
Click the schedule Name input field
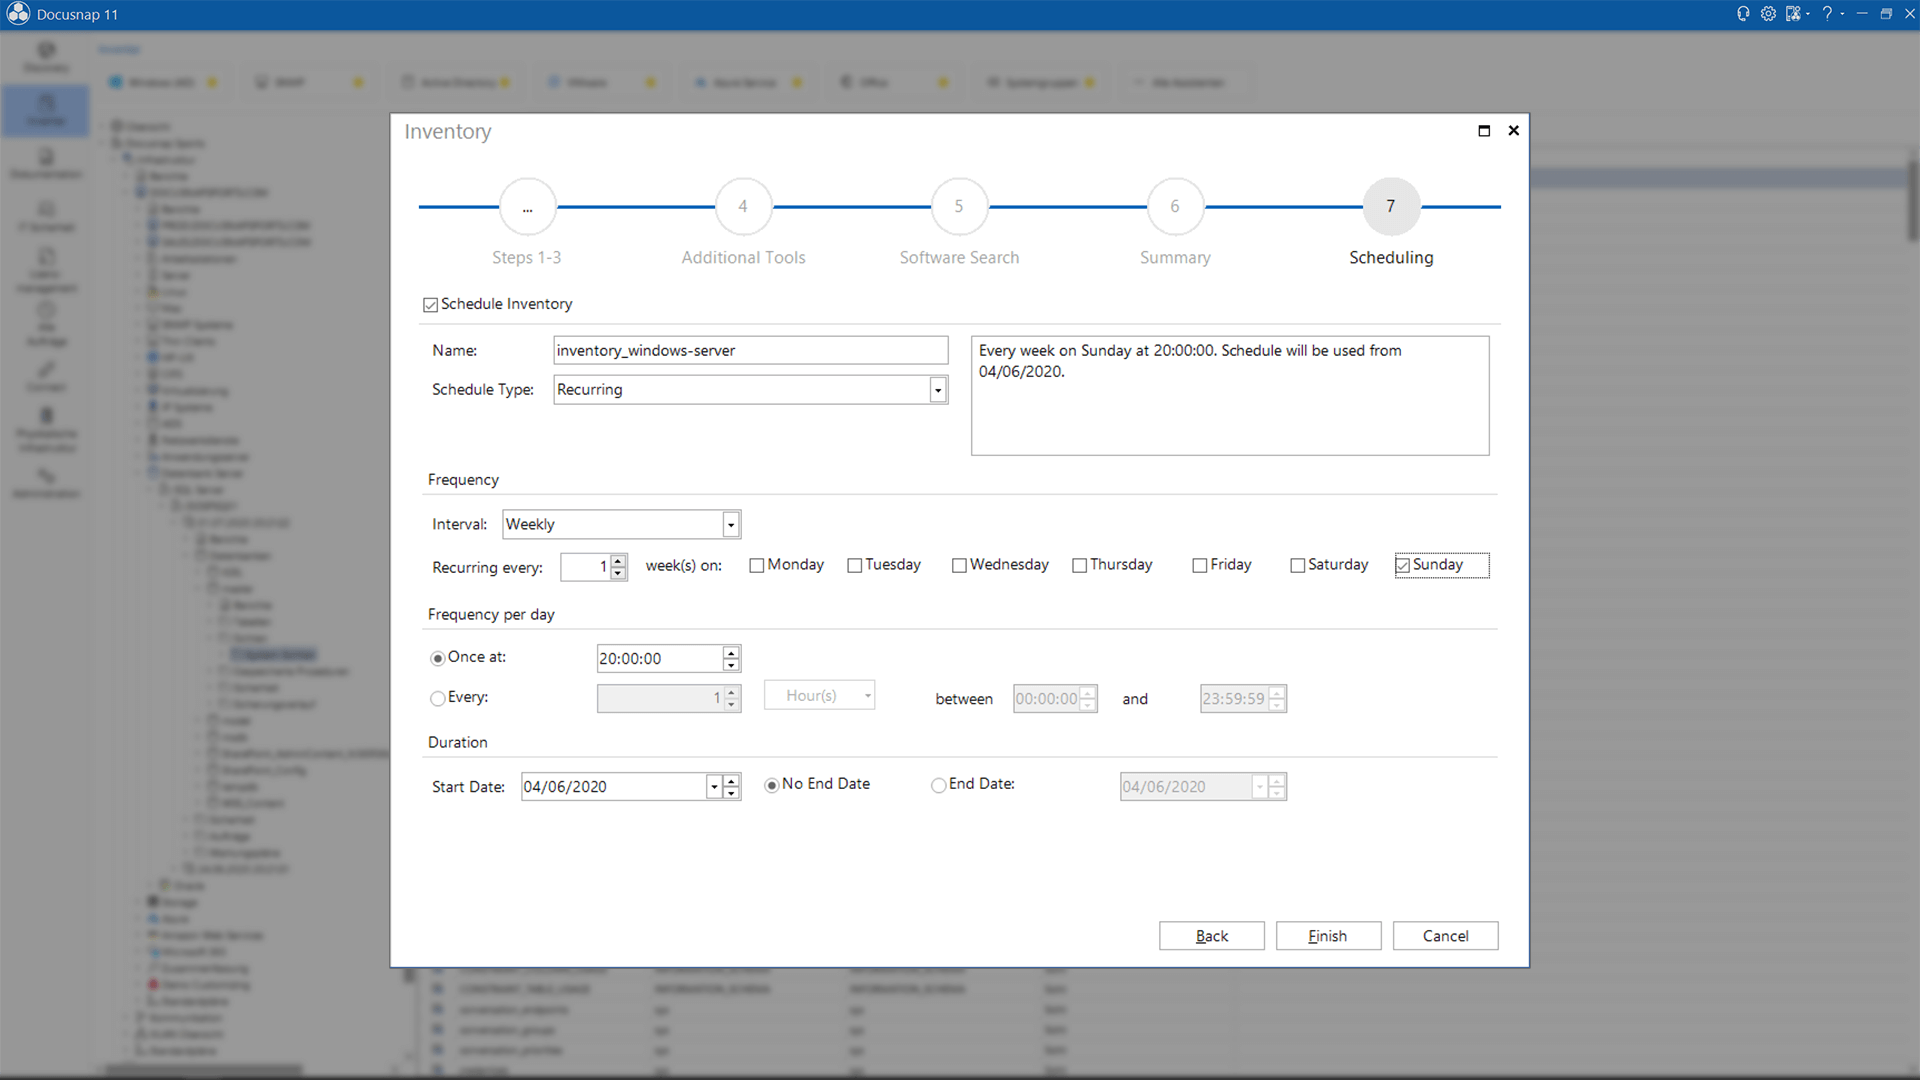750,350
